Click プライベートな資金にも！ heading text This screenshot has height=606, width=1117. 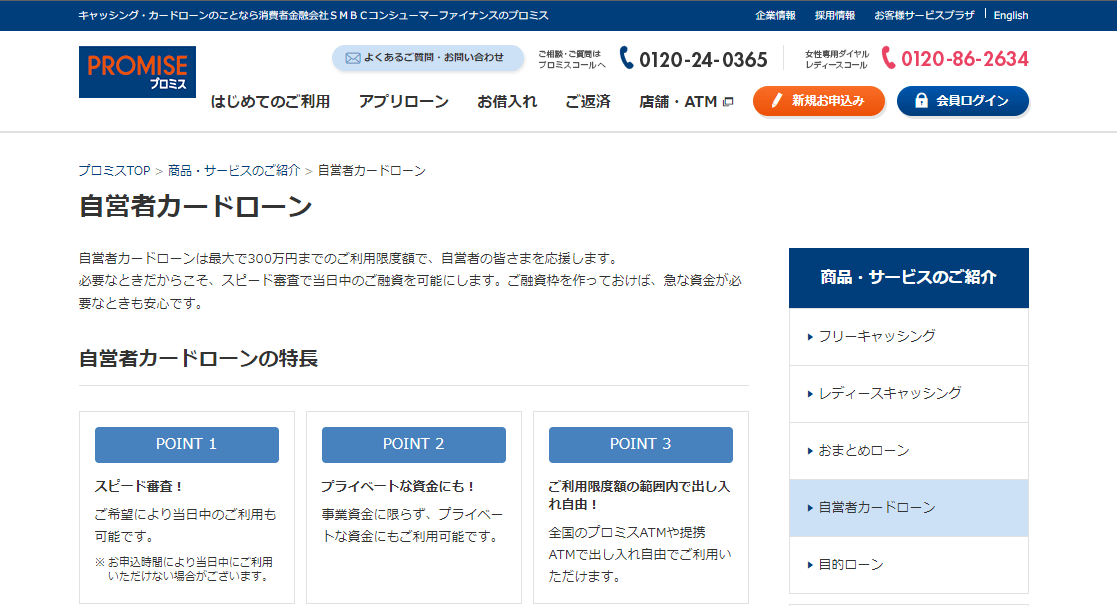click(x=398, y=486)
